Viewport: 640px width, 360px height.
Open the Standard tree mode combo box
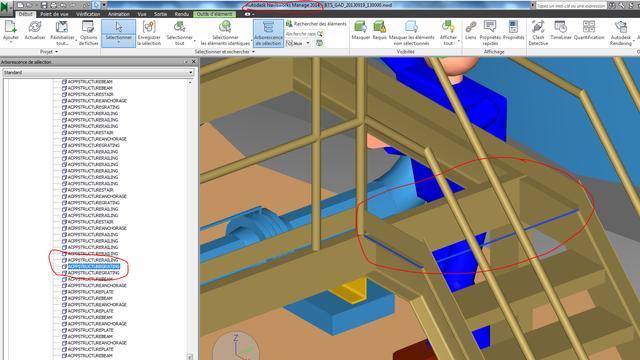(x=98, y=73)
